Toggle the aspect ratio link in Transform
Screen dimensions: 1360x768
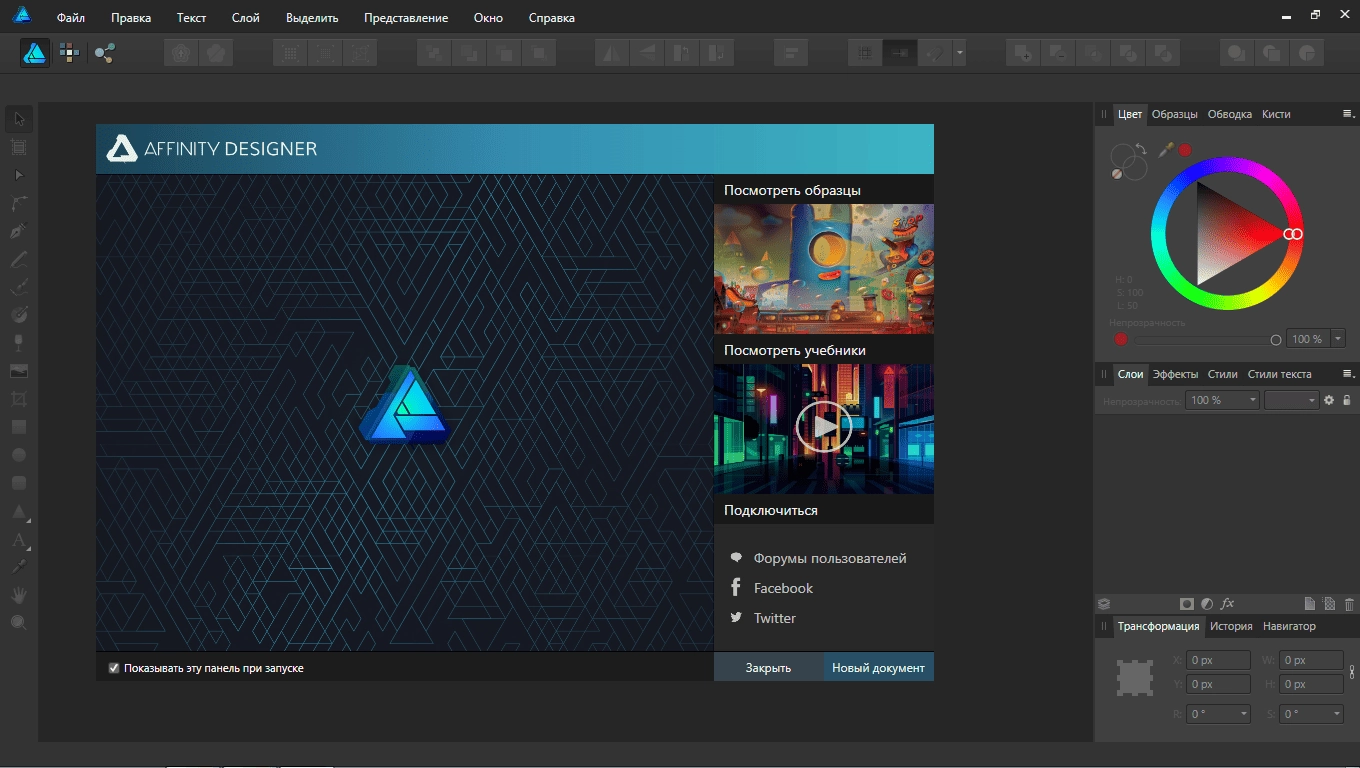pyautogui.click(x=1352, y=672)
